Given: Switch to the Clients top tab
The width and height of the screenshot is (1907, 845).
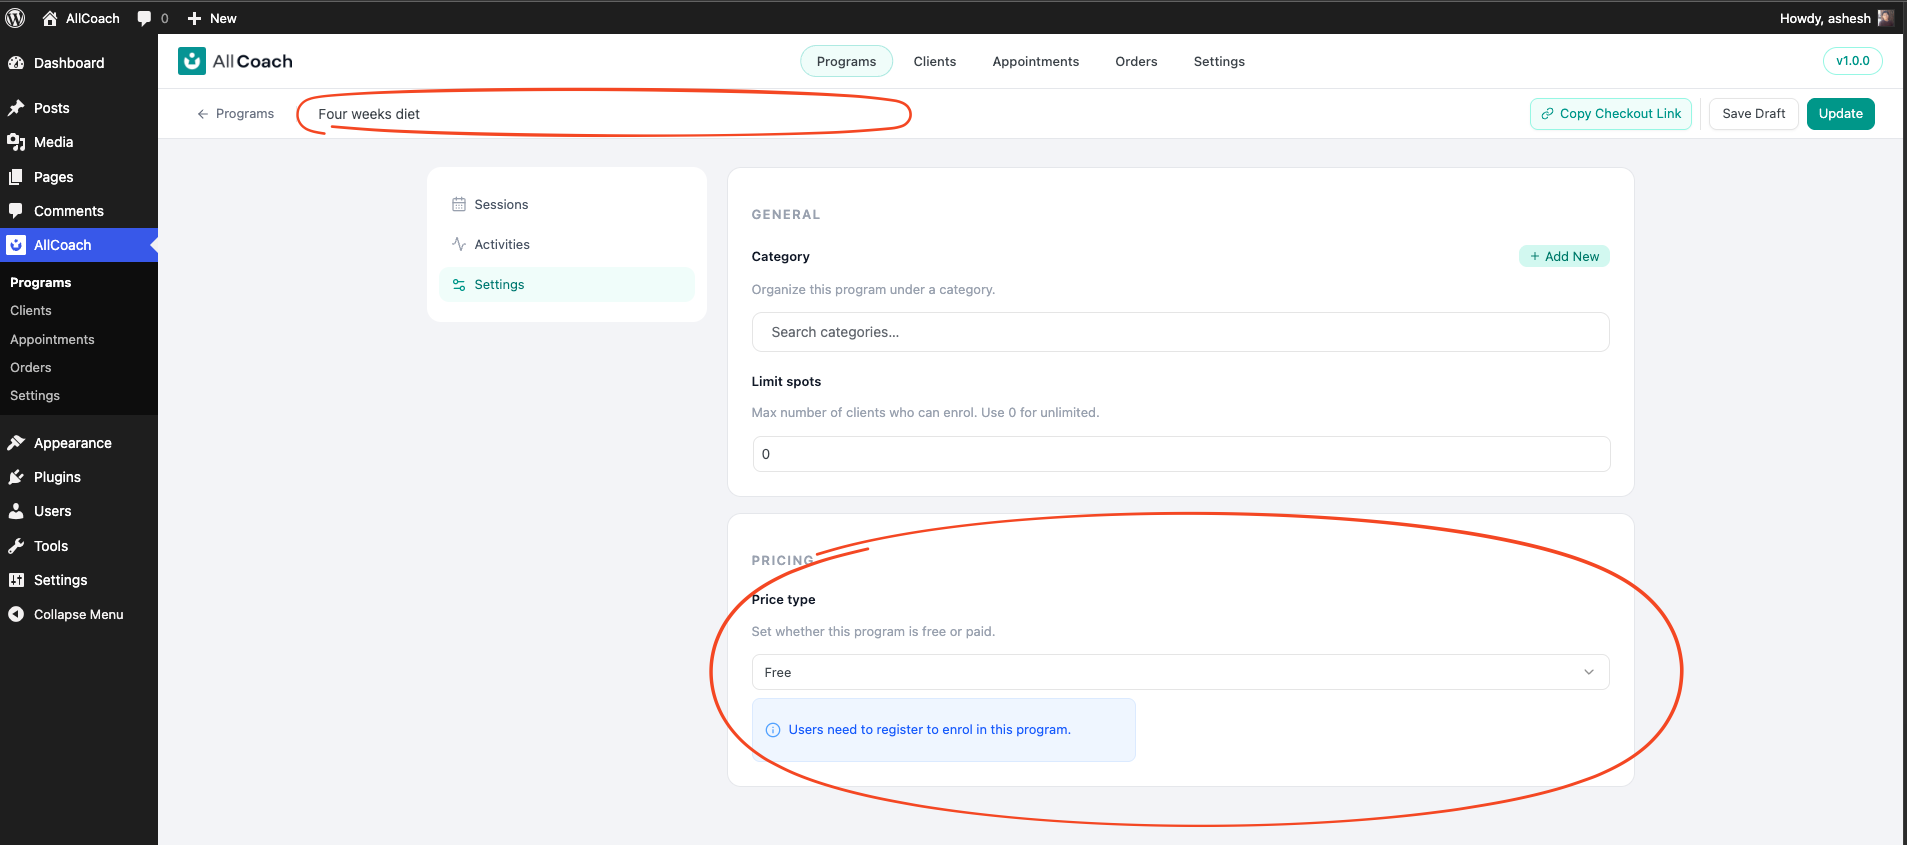Looking at the screenshot, I should click(935, 61).
